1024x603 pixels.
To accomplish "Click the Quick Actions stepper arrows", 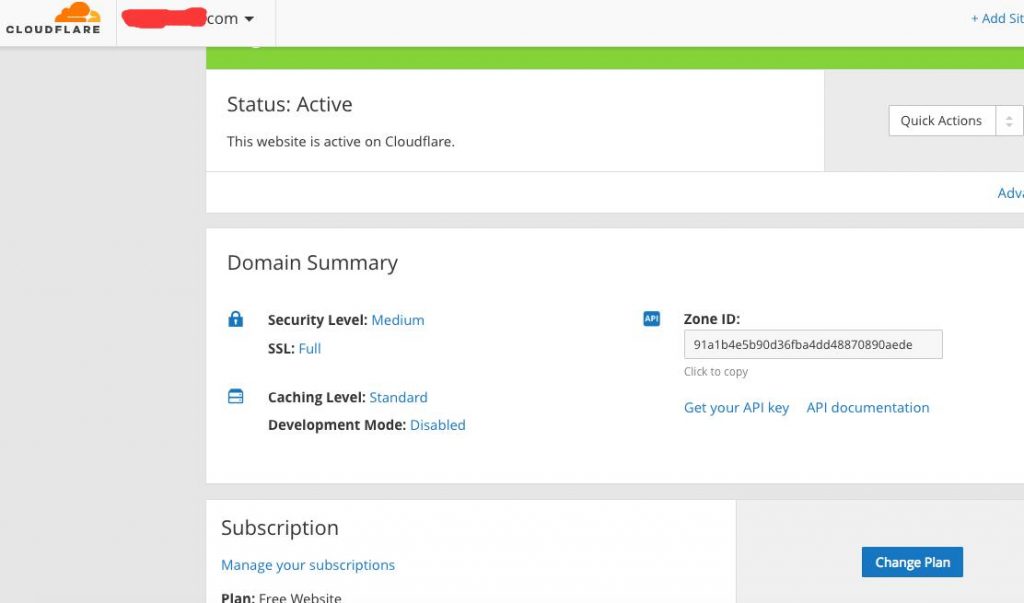I will tap(1009, 121).
